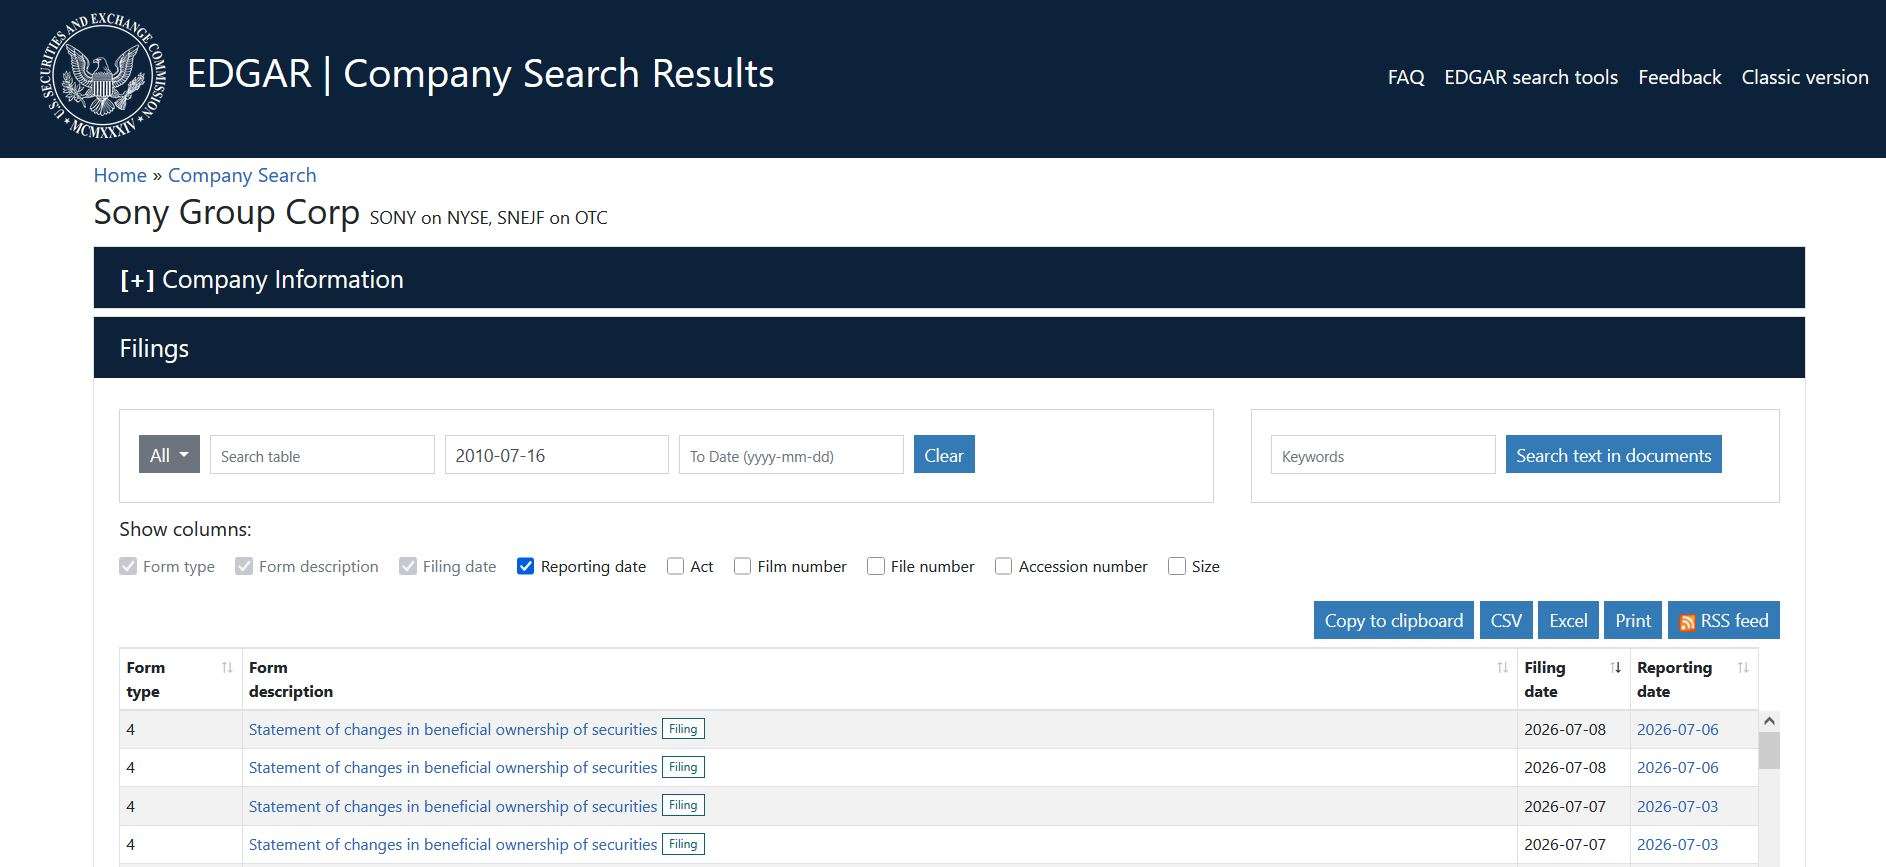Toggle the Form description column checkbox
The image size is (1886, 867).
coord(244,566)
